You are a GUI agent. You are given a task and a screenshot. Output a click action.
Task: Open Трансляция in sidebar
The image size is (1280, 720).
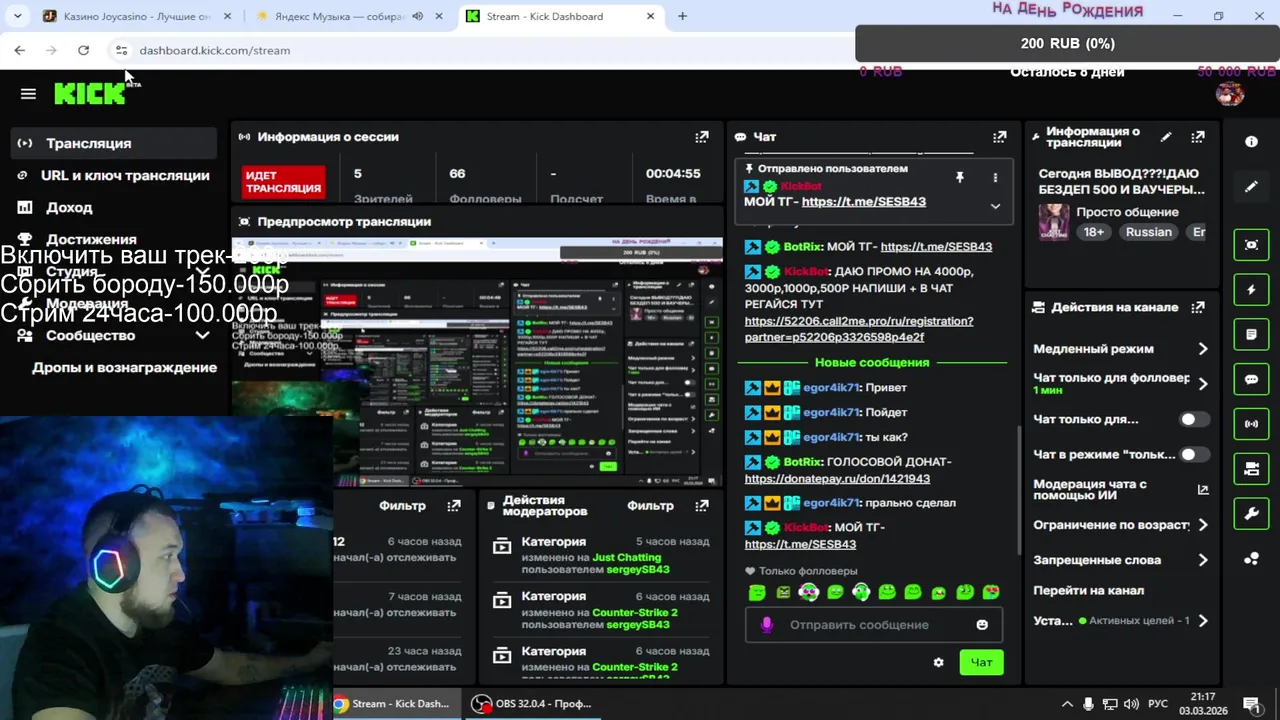pyautogui.click(x=114, y=143)
